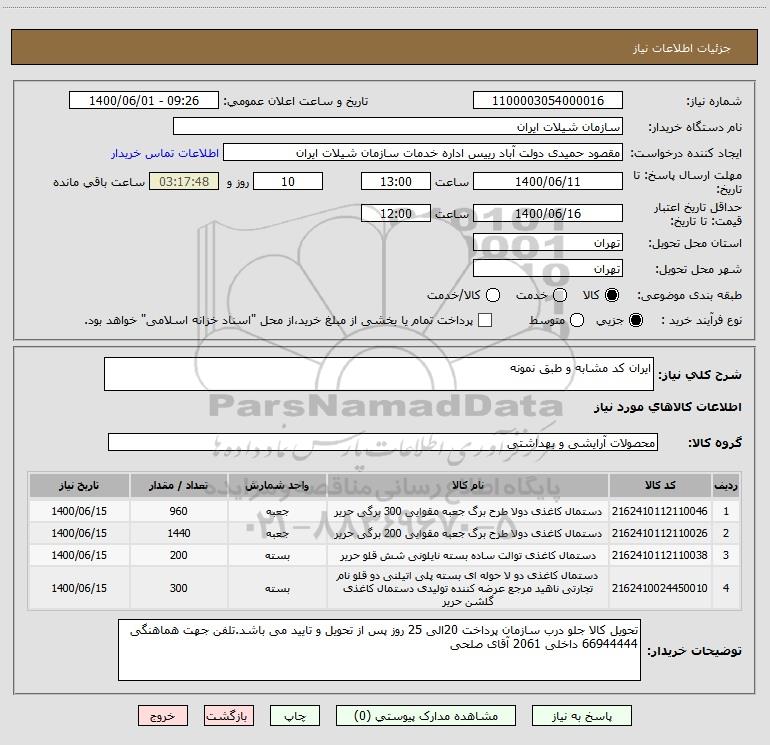
Task: Click the واحد شمارش column header
Action: click(x=277, y=485)
